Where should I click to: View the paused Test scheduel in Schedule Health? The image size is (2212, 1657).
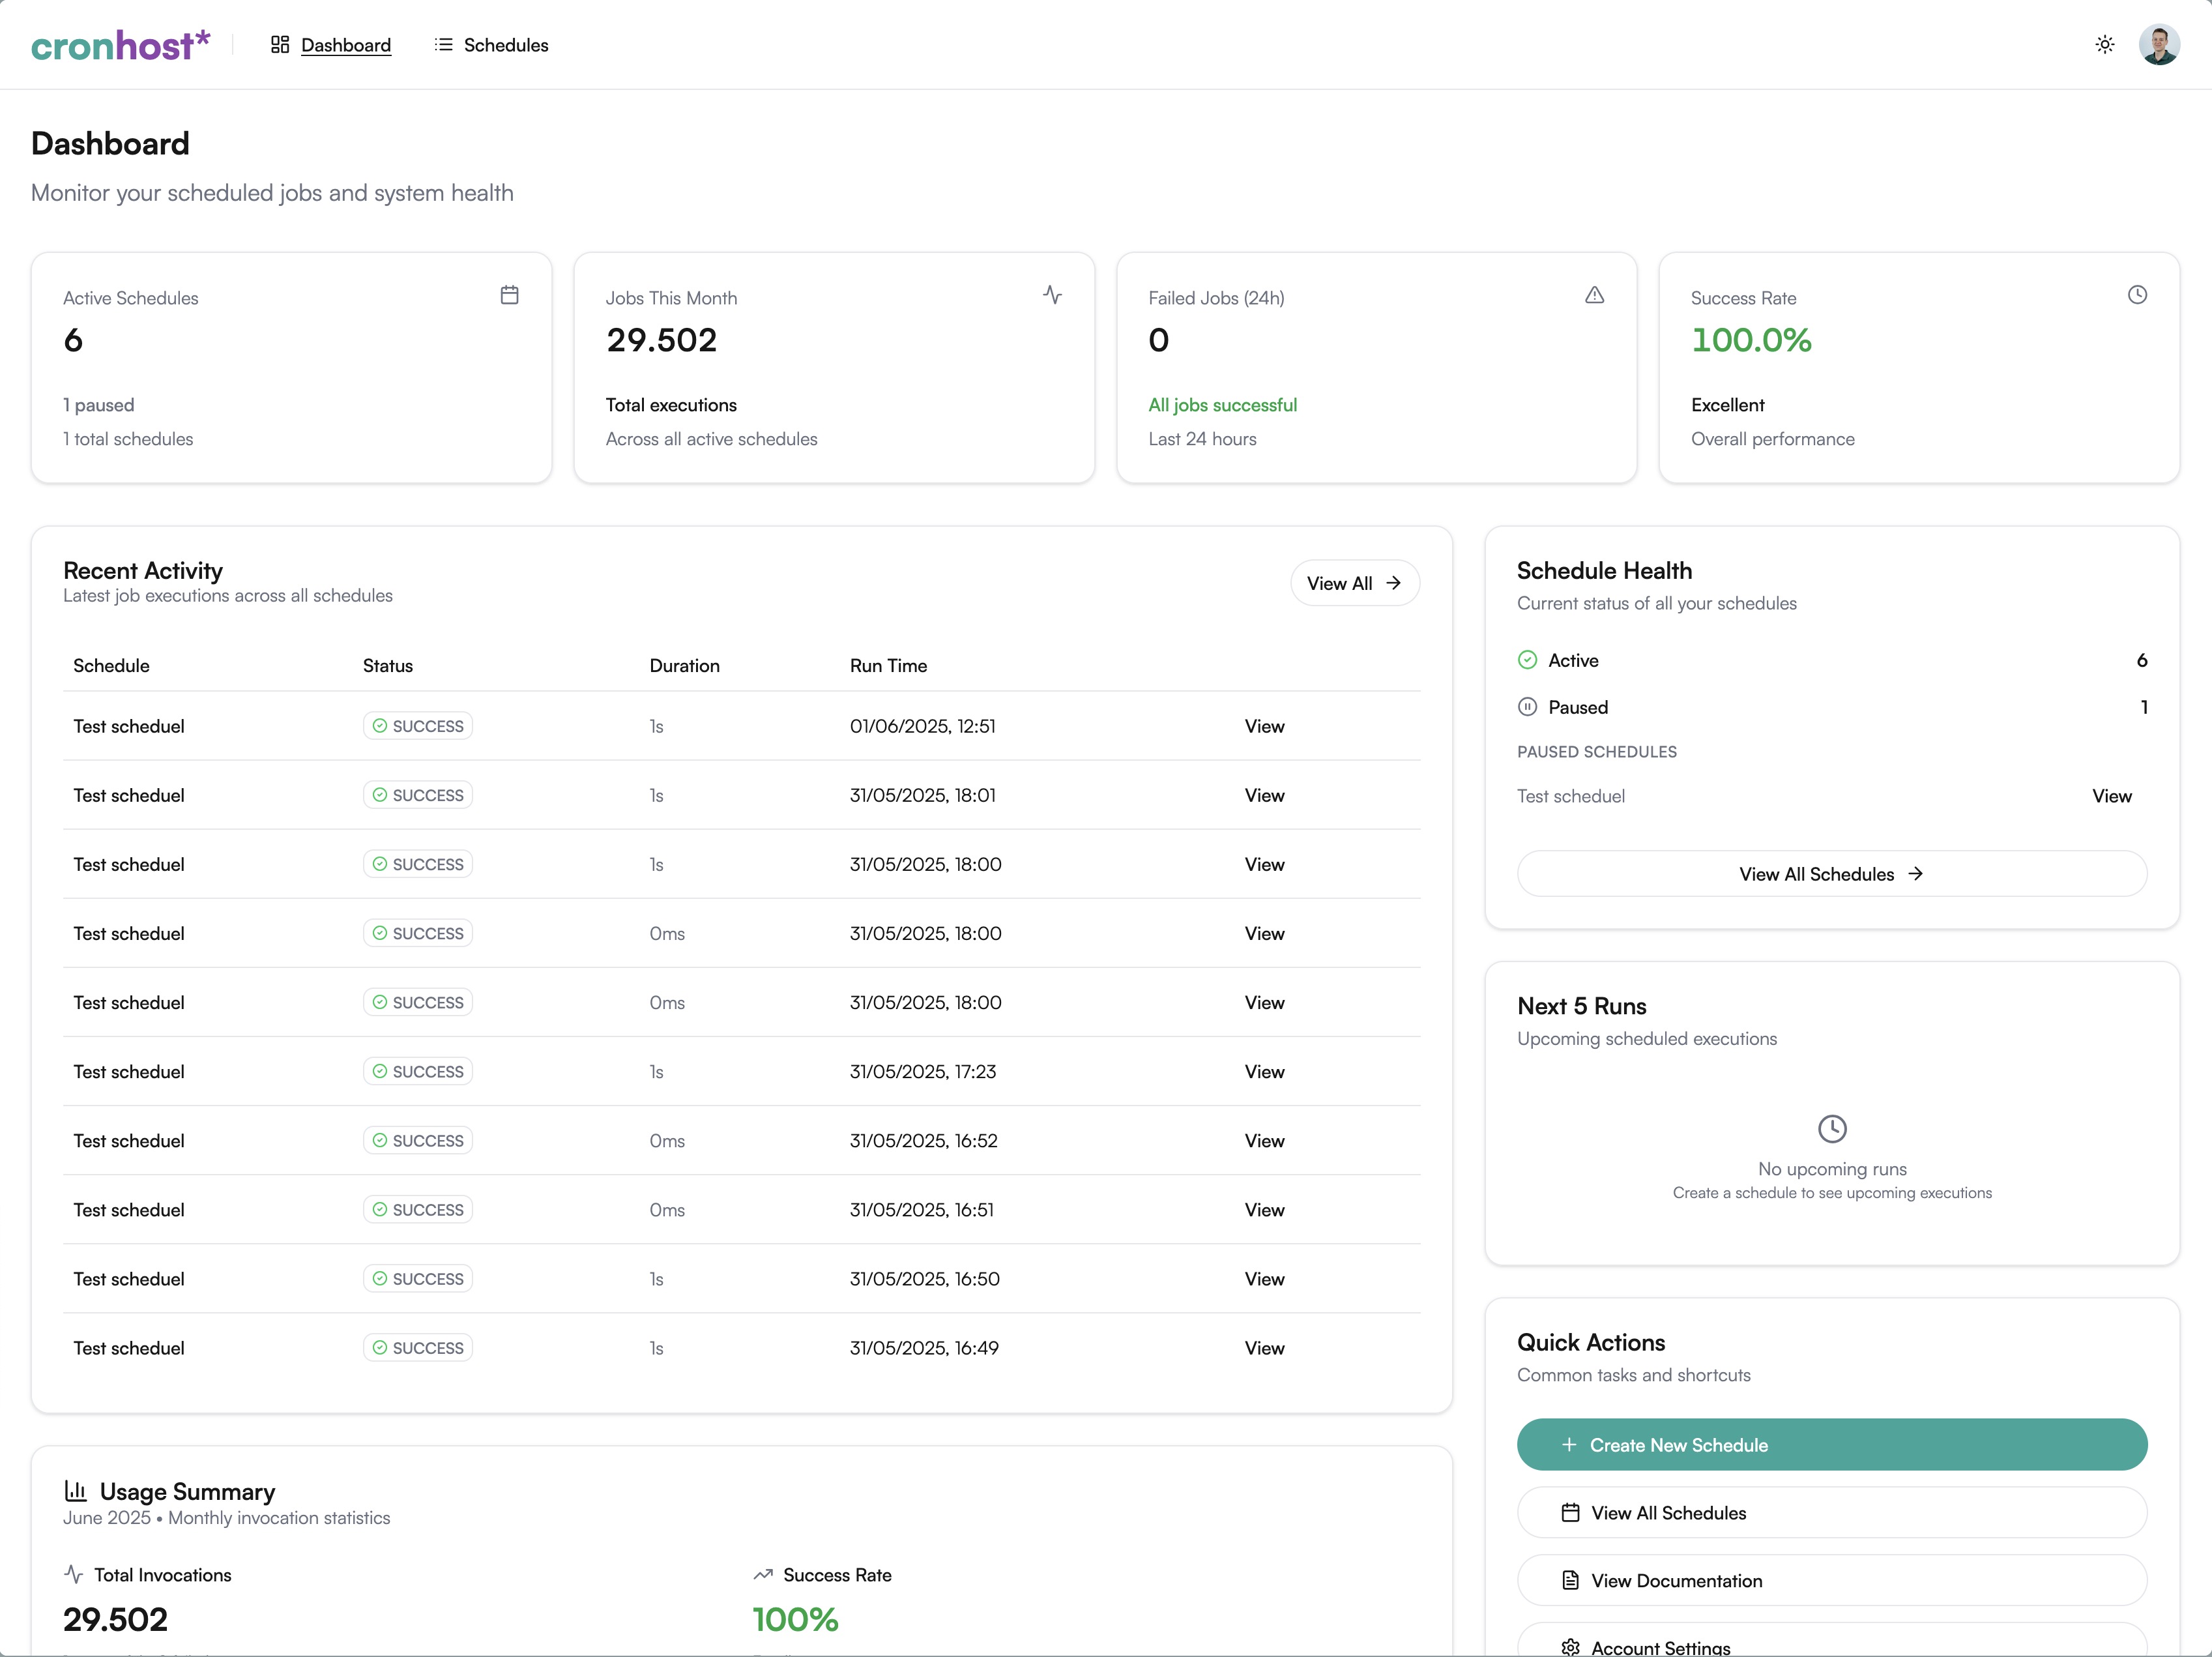tap(2111, 796)
